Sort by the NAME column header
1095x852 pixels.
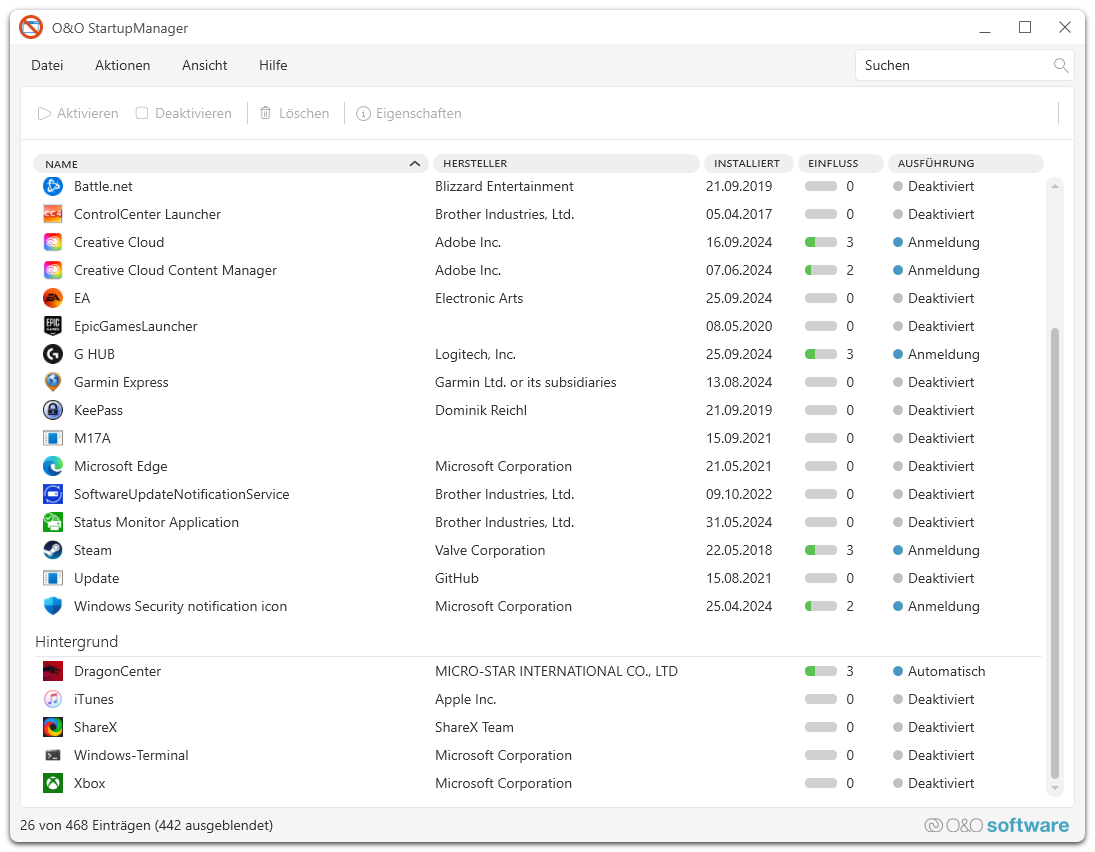(230, 163)
